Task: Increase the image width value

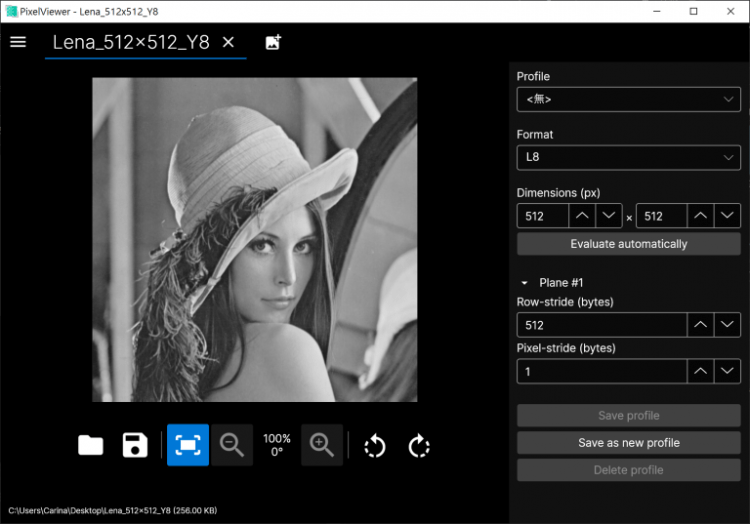Action: (582, 216)
